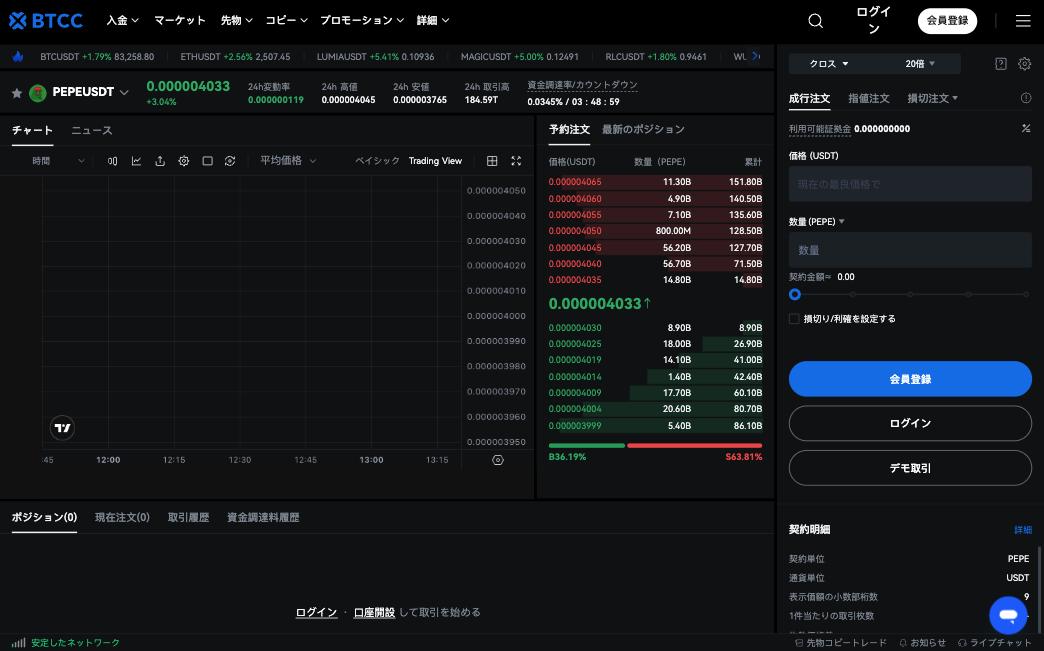The width and height of the screenshot is (1044, 651).
Task: Switch to grid multi-chart layout icon
Action: coord(492,161)
